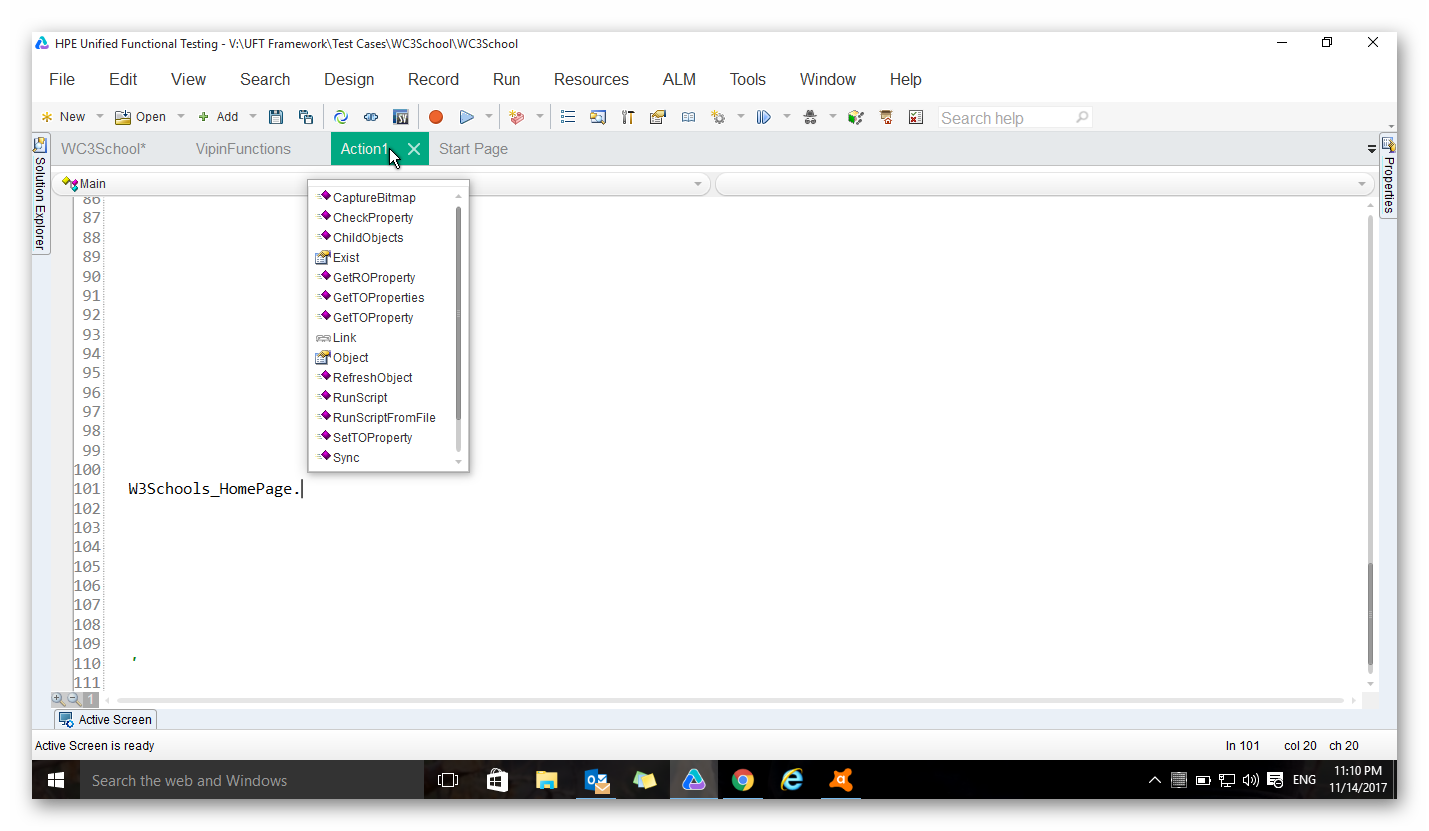The height and width of the screenshot is (831, 1429).
Task: Click in the Search help field
Action: click(x=1014, y=118)
